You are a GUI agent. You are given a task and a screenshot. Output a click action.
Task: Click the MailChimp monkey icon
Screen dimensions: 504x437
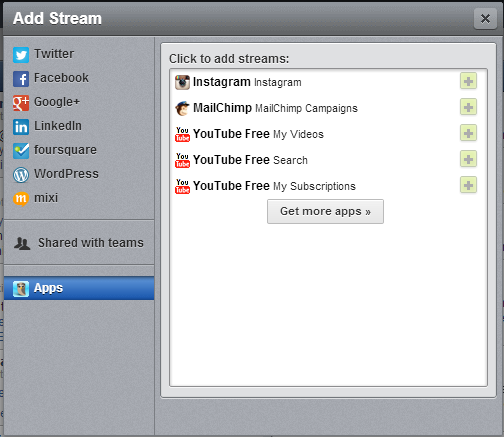point(182,108)
